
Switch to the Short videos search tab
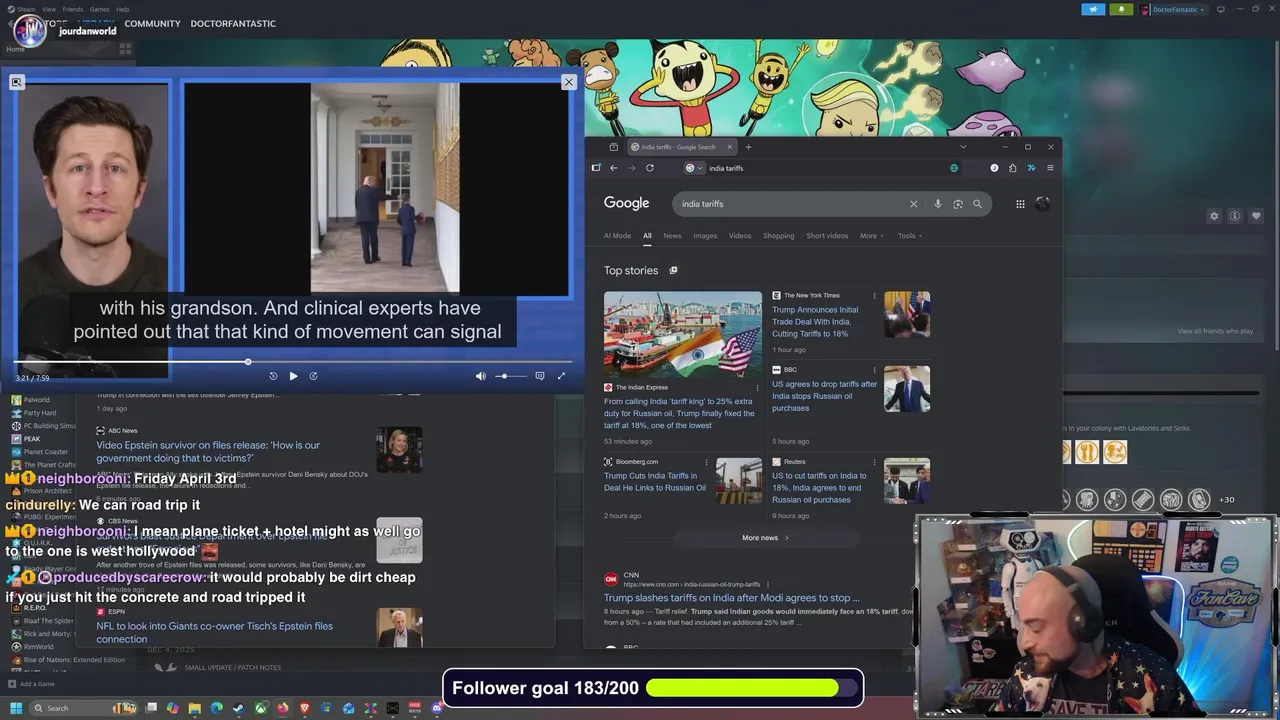(827, 236)
